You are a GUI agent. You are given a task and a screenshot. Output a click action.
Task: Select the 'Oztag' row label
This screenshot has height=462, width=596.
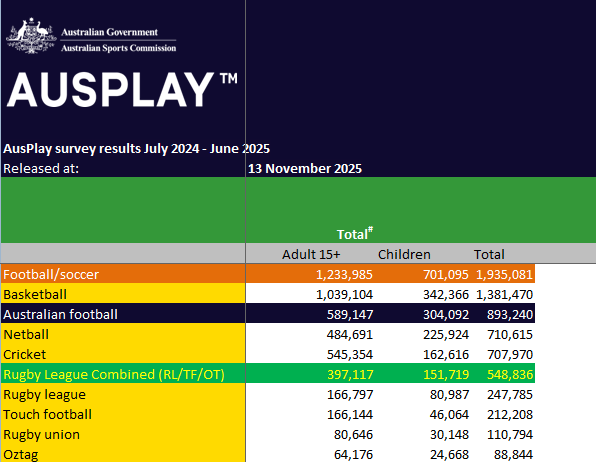pos(123,453)
